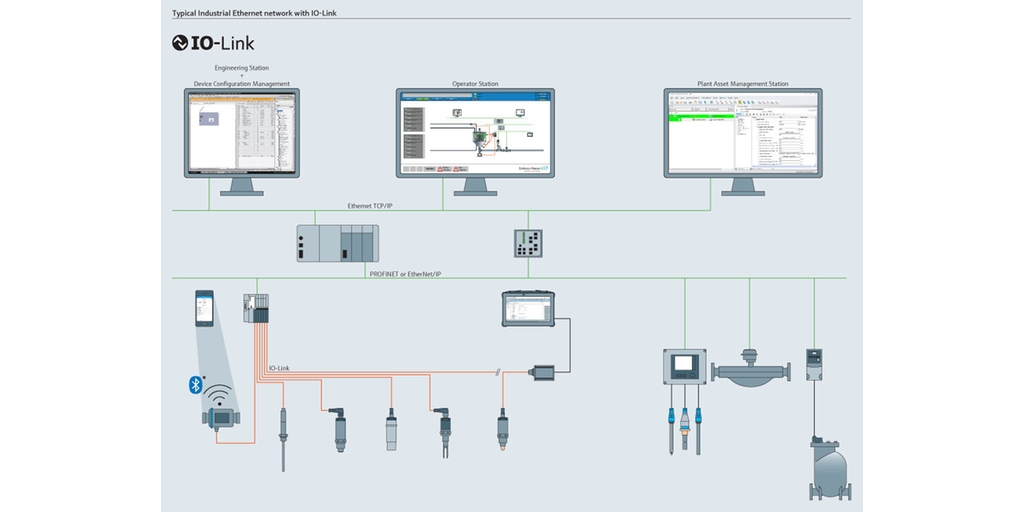Click the 'Ethernet TCP/IP' label
Screen dimensions: 1024x512
(x=370, y=206)
